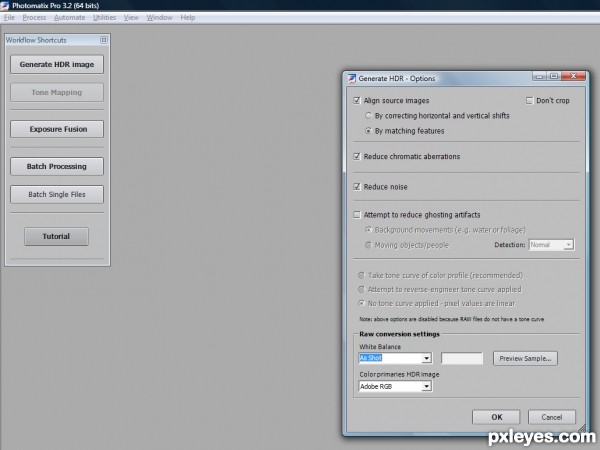Select Moving objects/people radio option
The image size is (600, 450).
pyautogui.click(x=368, y=245)
